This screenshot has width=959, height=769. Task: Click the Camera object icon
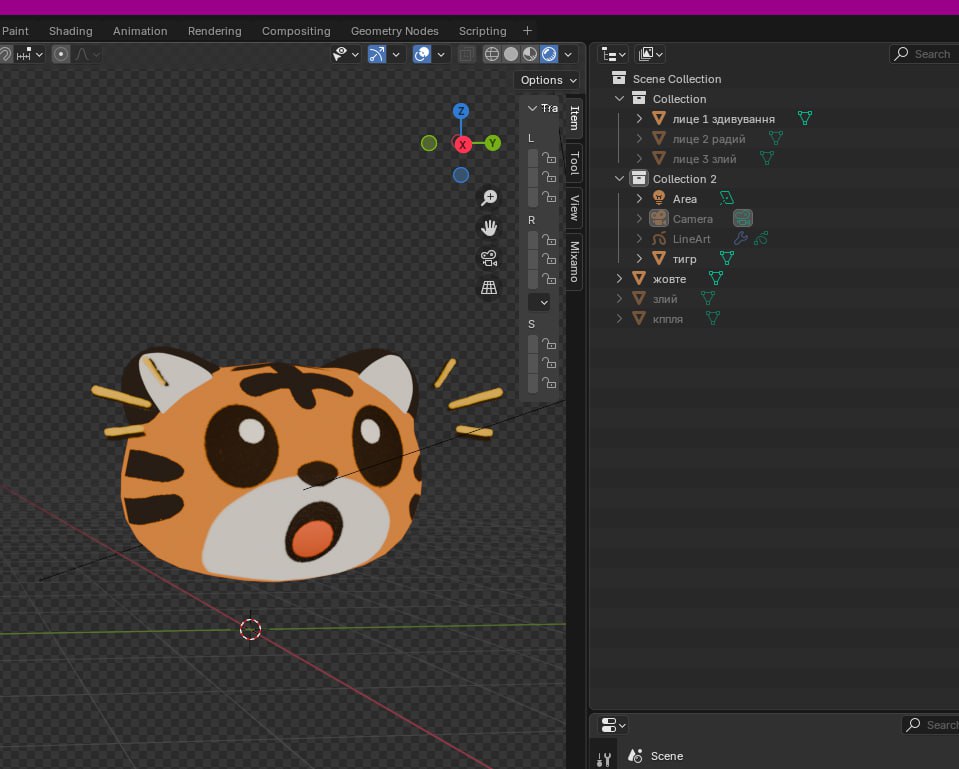point(659,218)
